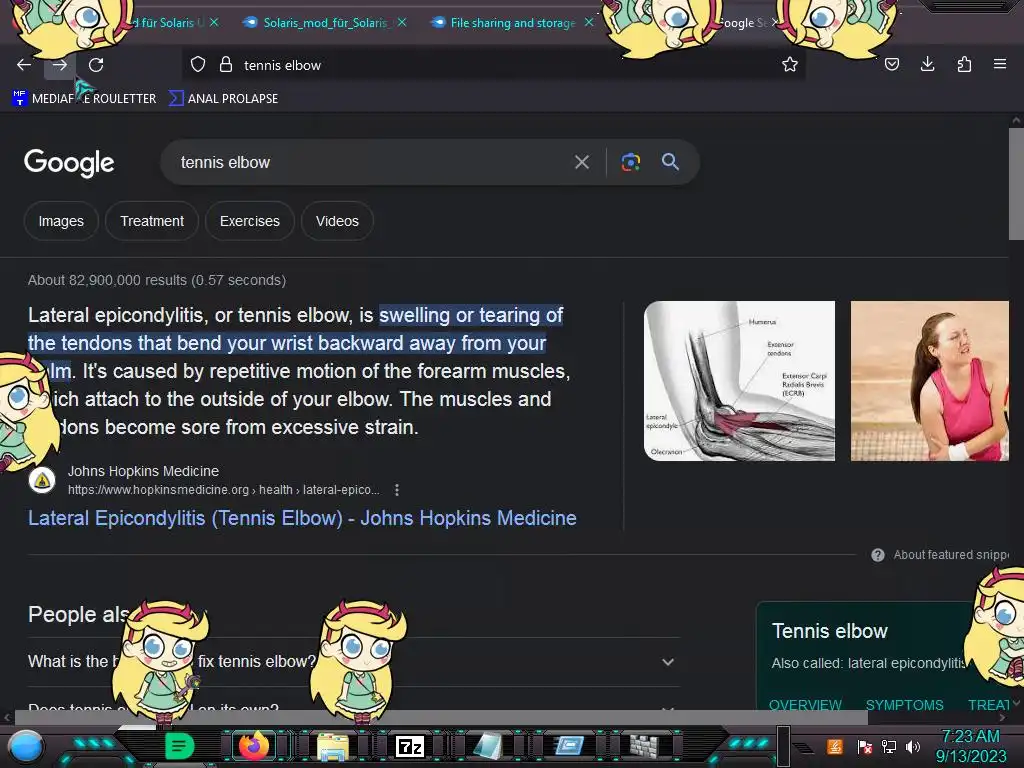The width and height of the screenshot is (1024, 768).
Task: Switch to Firefox on the taskbar
Action: tap(254, 745)
